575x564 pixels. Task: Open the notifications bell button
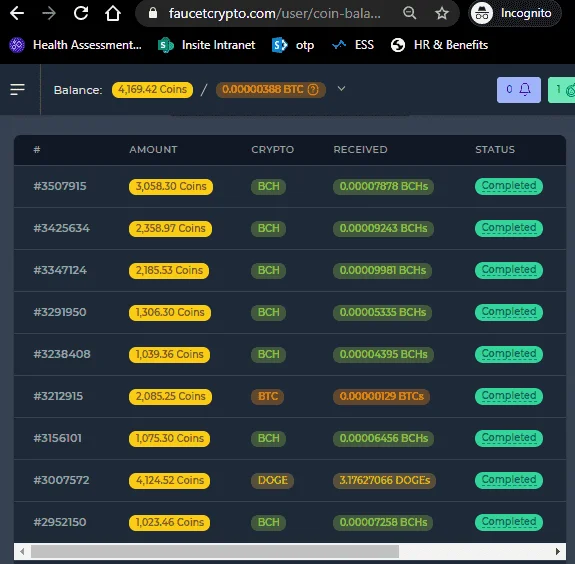tap(519, 89)
